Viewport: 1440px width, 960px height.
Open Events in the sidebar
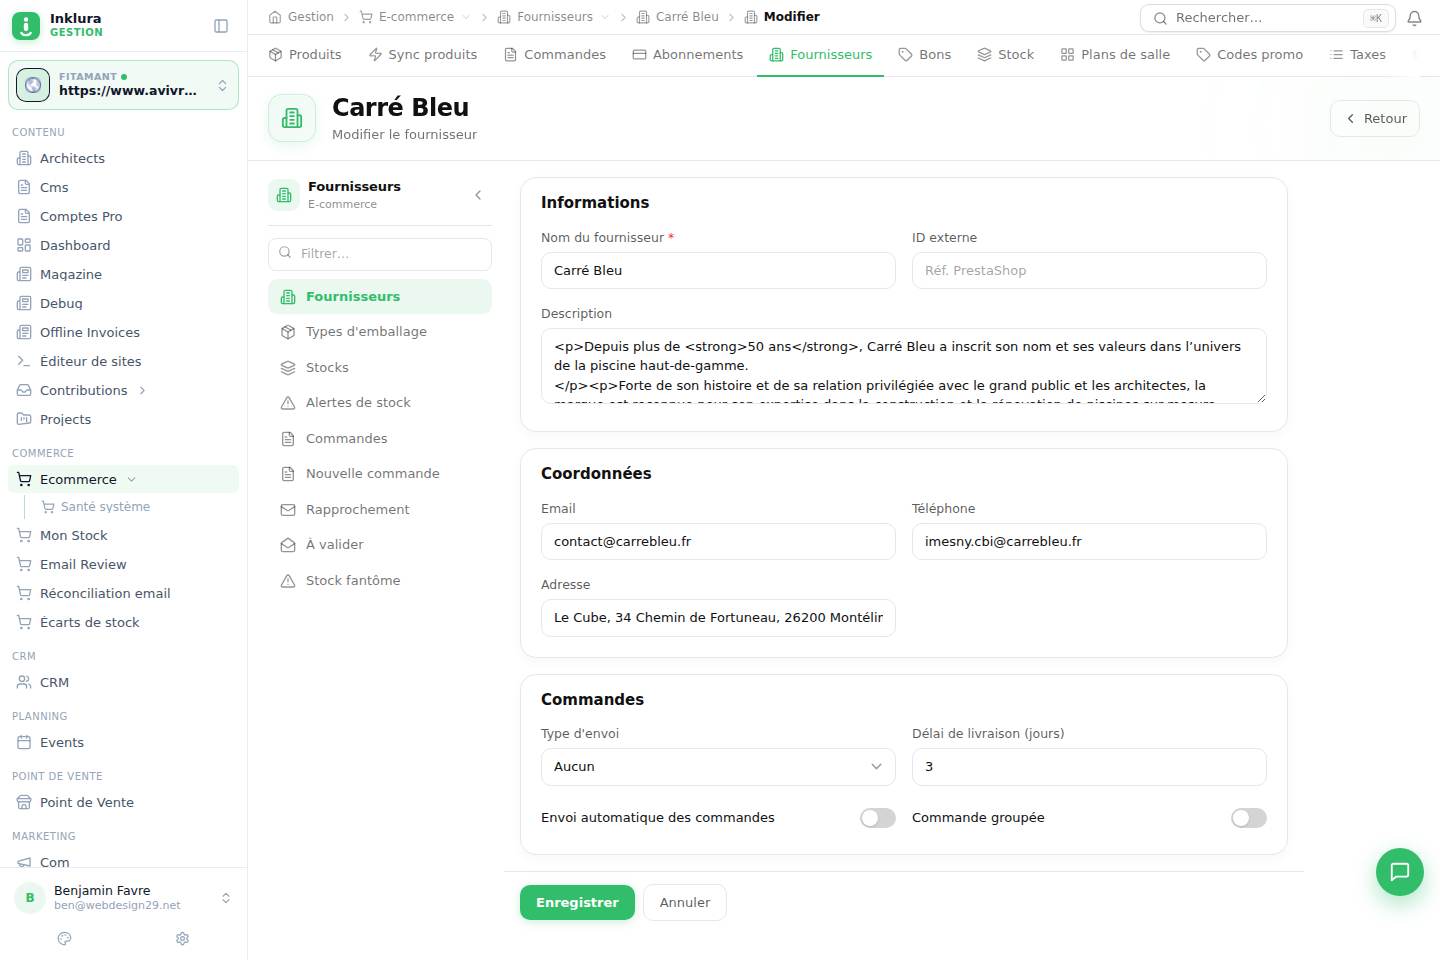tap(123, 742)
